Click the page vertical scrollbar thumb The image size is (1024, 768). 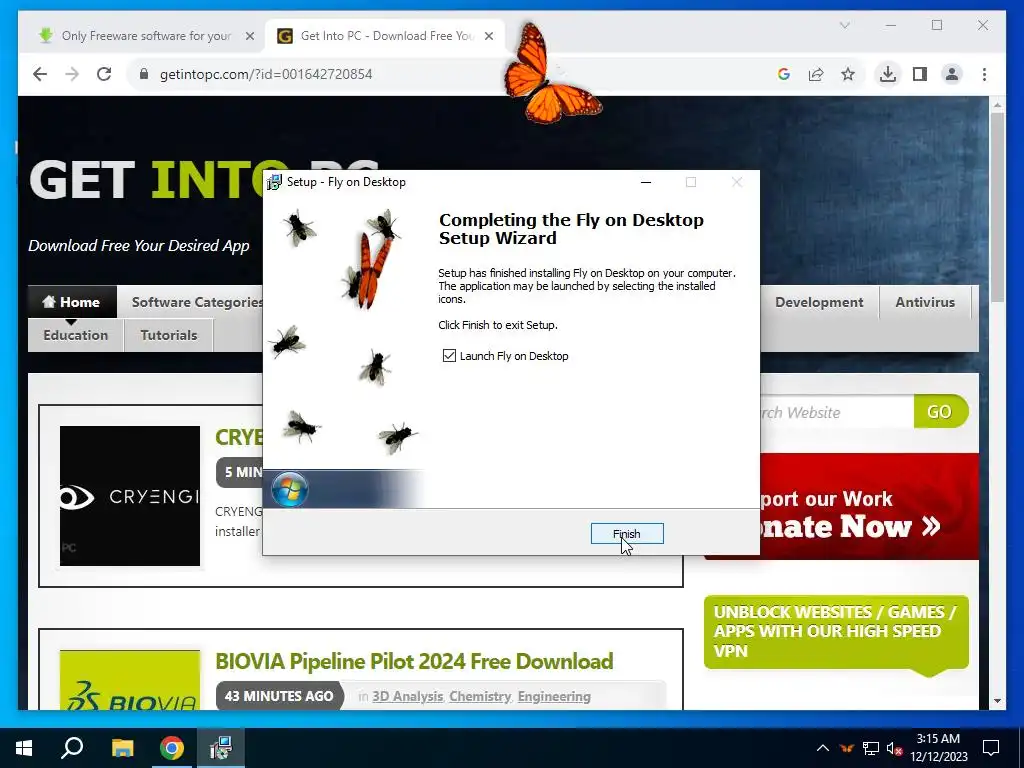click(997, 206)
